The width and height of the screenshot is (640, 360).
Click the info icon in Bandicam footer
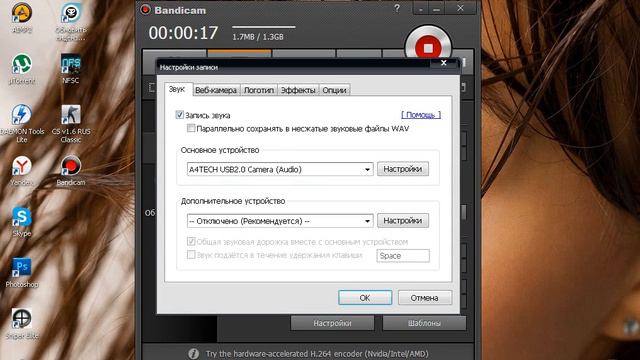click(x=193, y=353)
